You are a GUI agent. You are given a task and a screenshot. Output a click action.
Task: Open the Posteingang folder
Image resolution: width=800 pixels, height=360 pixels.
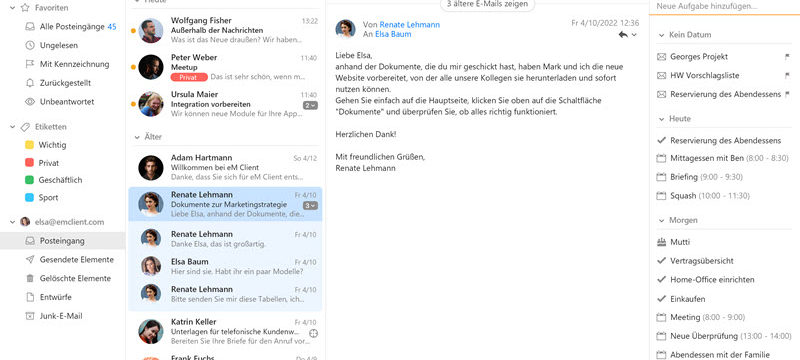tap(62, 241)
